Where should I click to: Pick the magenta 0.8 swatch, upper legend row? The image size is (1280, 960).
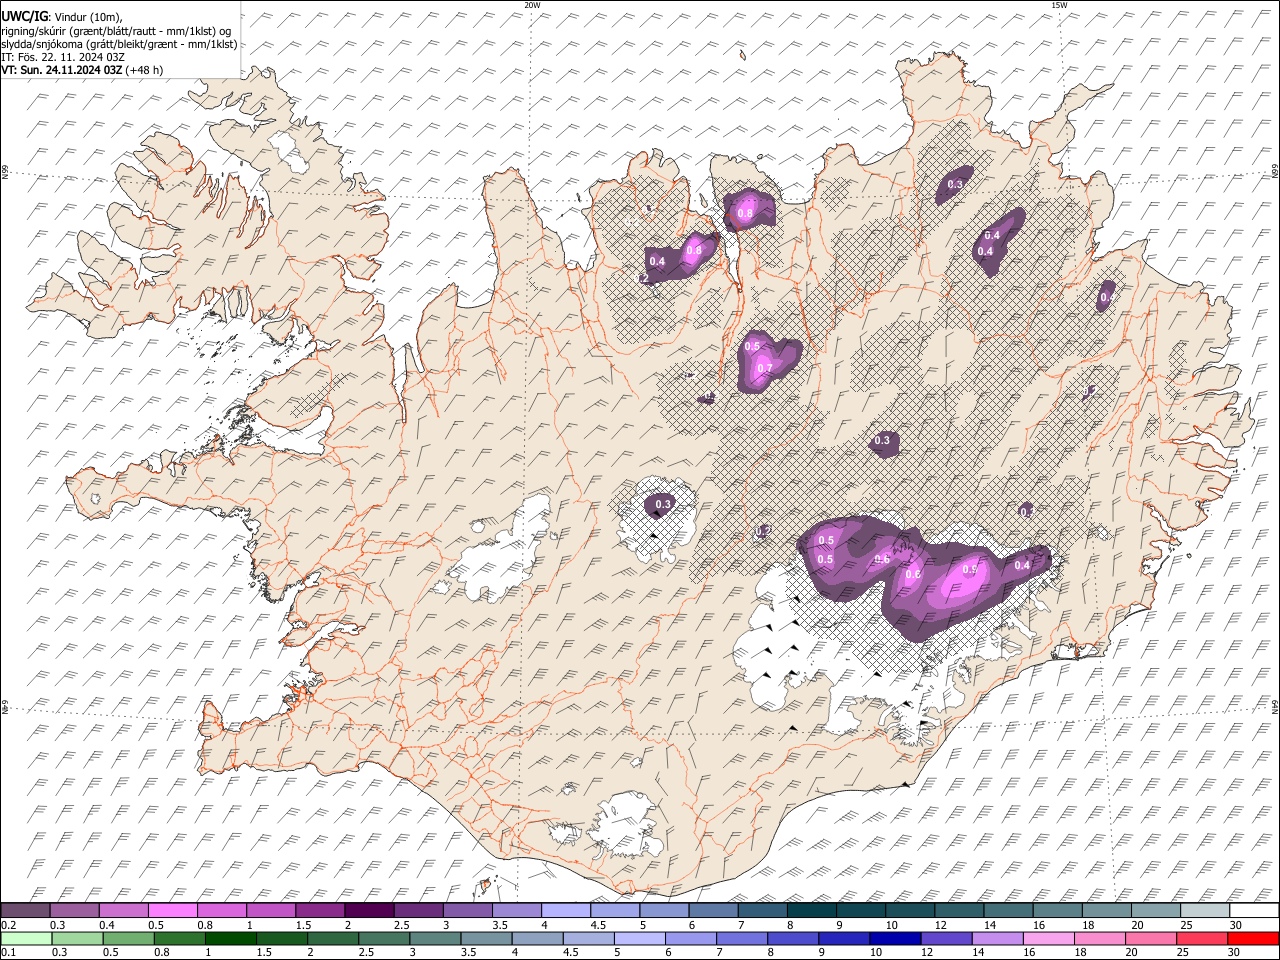221,910
